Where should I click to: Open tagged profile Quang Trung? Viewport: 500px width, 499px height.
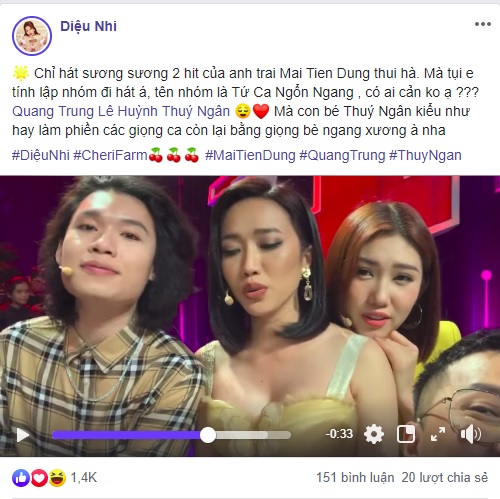coord(53,111)
